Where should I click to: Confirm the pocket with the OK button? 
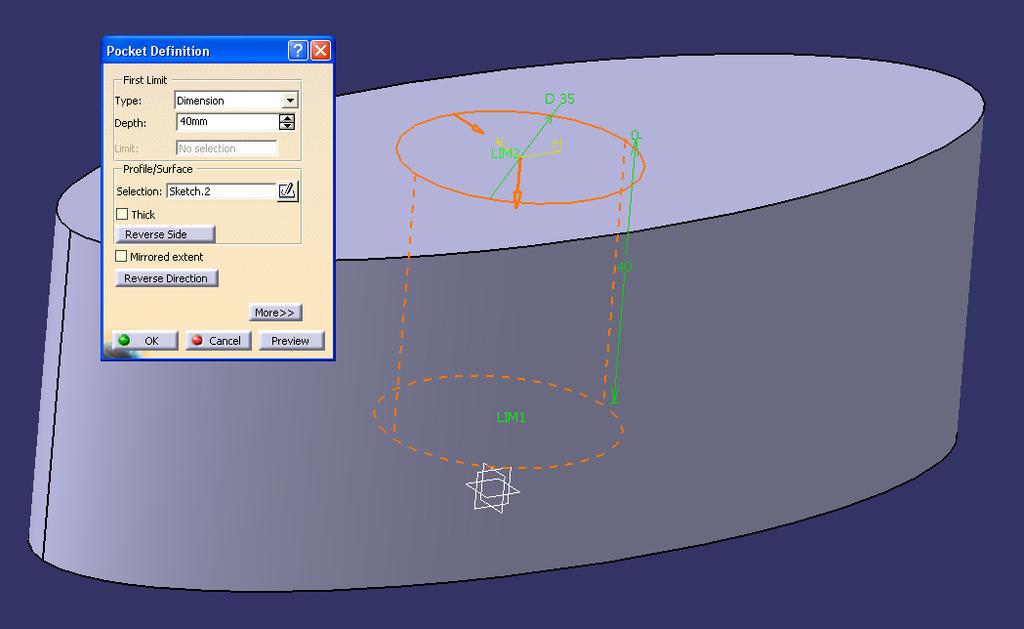click(145, 341)
